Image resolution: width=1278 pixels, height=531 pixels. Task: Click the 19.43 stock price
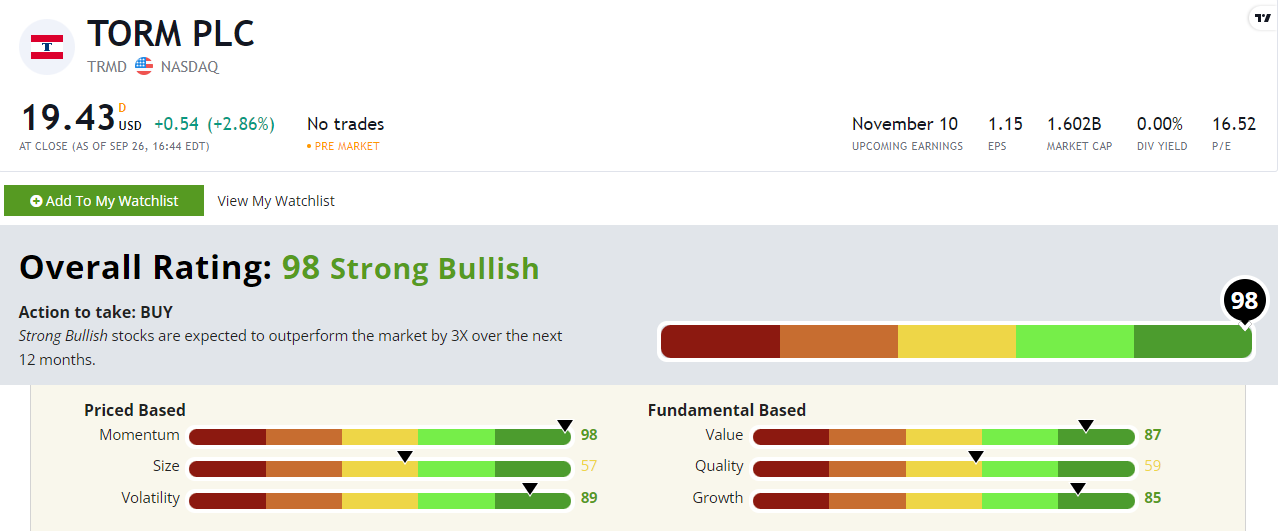tap(68, 119)
